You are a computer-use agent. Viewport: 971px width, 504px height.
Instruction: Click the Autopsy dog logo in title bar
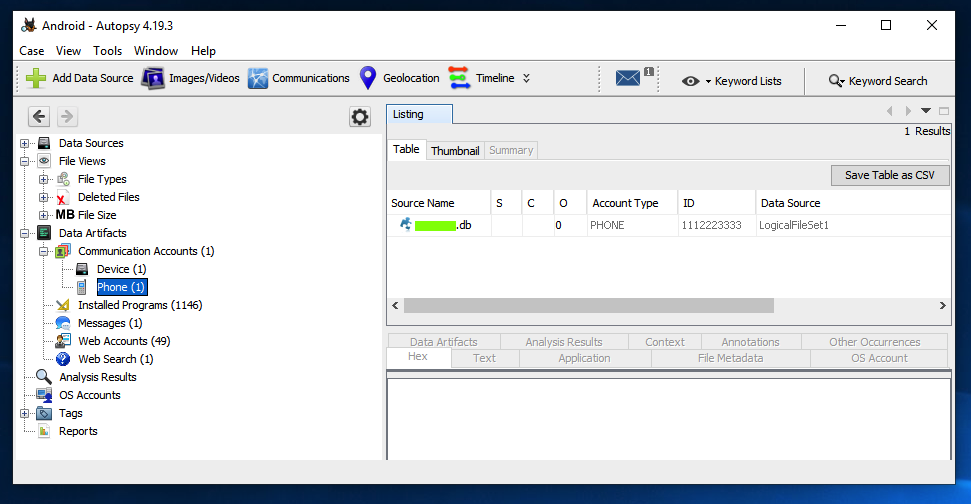tap(28, 25)
